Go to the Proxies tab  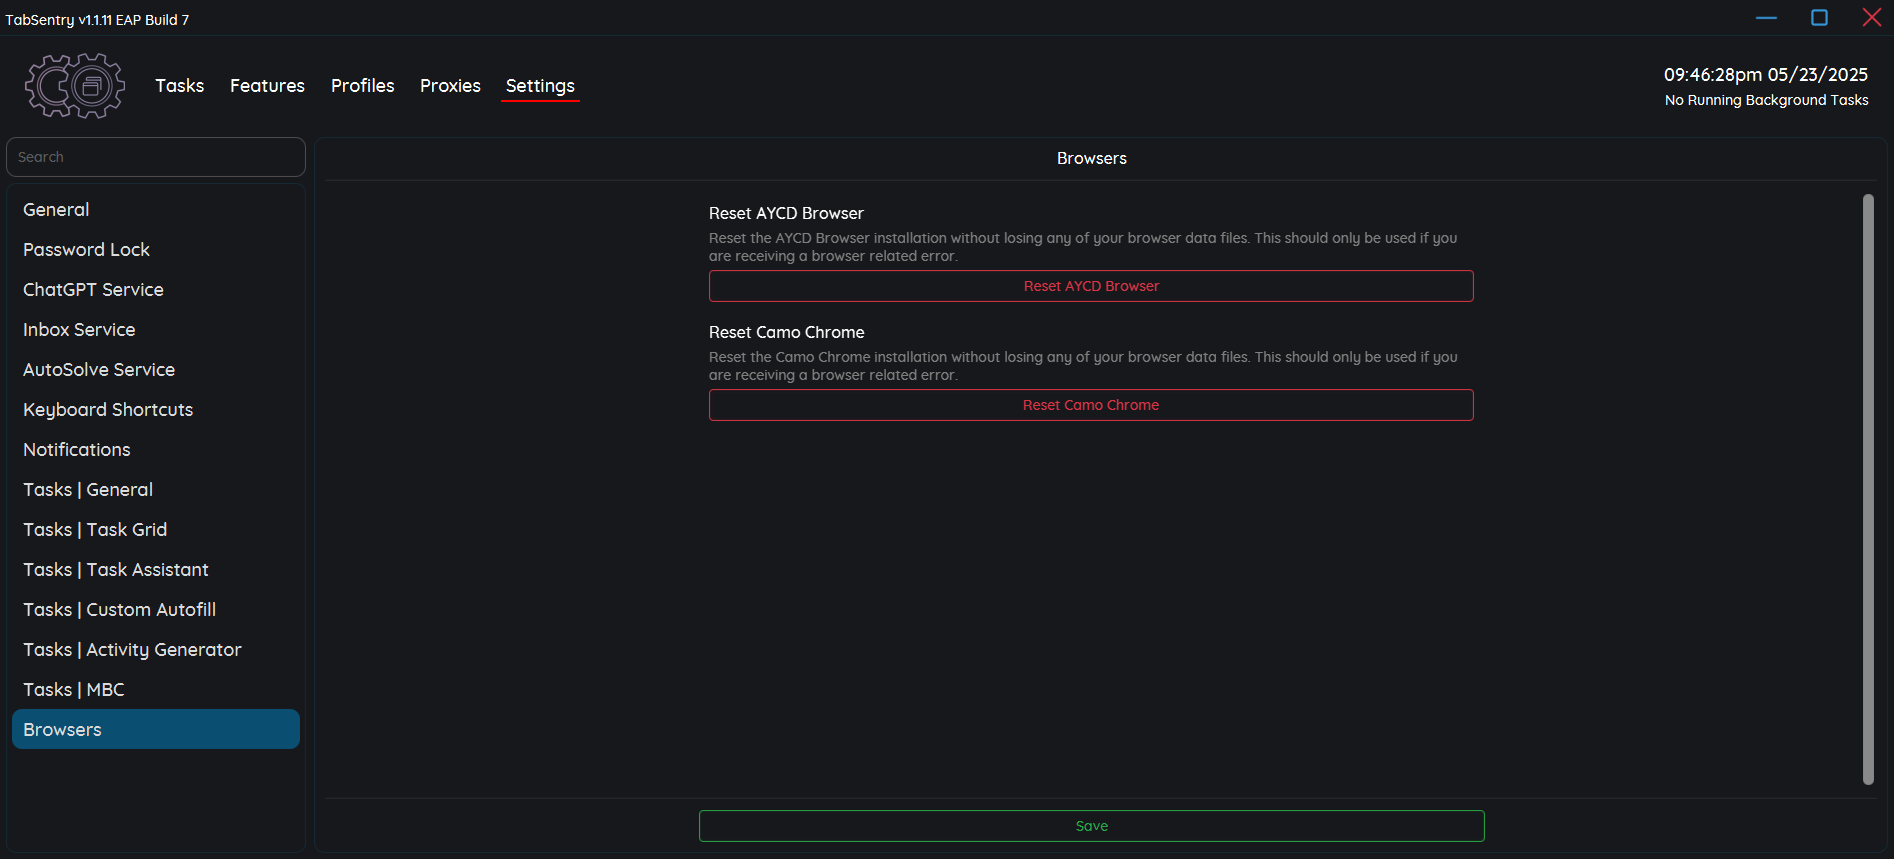pyautogui.click(x=450, y=86)
